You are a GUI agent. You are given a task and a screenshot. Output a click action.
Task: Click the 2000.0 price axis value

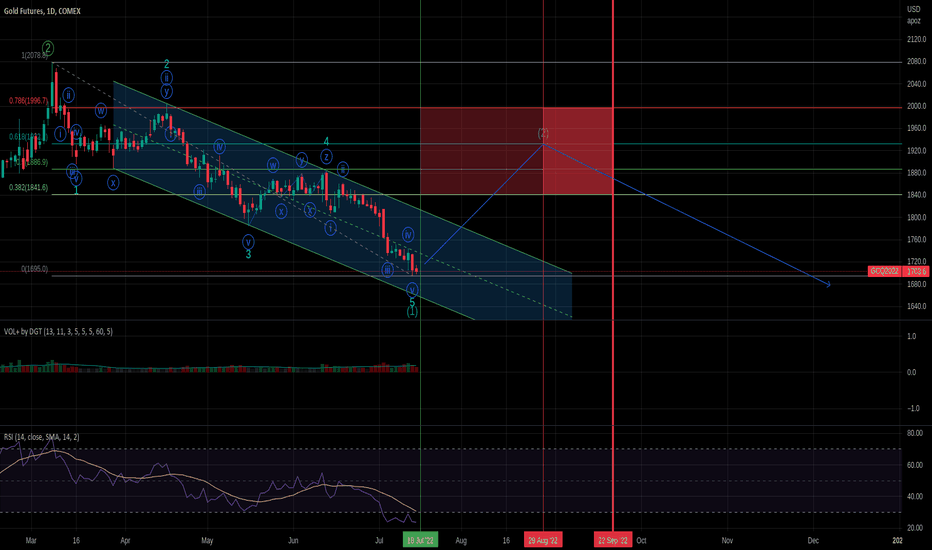point(916,106)
